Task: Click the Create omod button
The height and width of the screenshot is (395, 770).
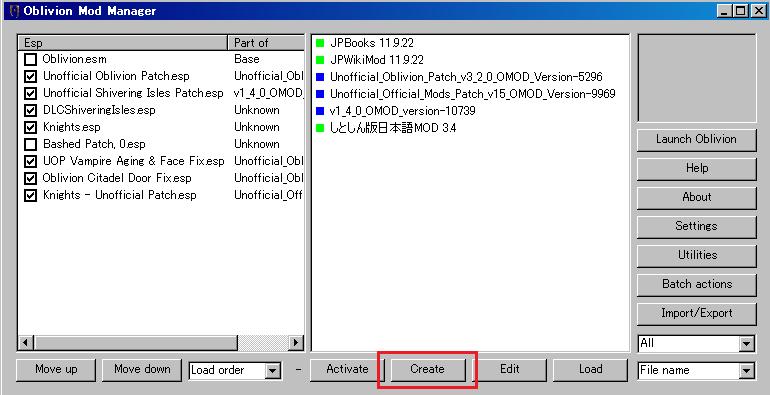Action: pos(427,370)
